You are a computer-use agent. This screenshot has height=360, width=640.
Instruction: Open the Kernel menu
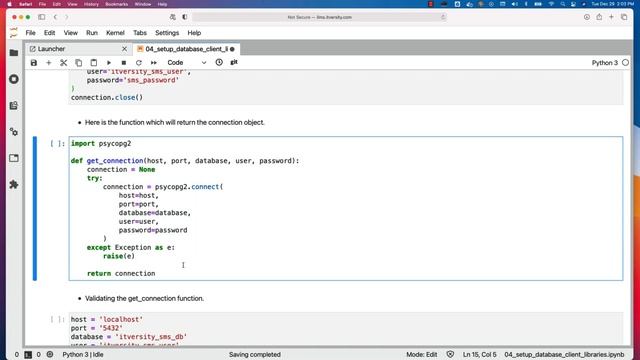point(115,33)
